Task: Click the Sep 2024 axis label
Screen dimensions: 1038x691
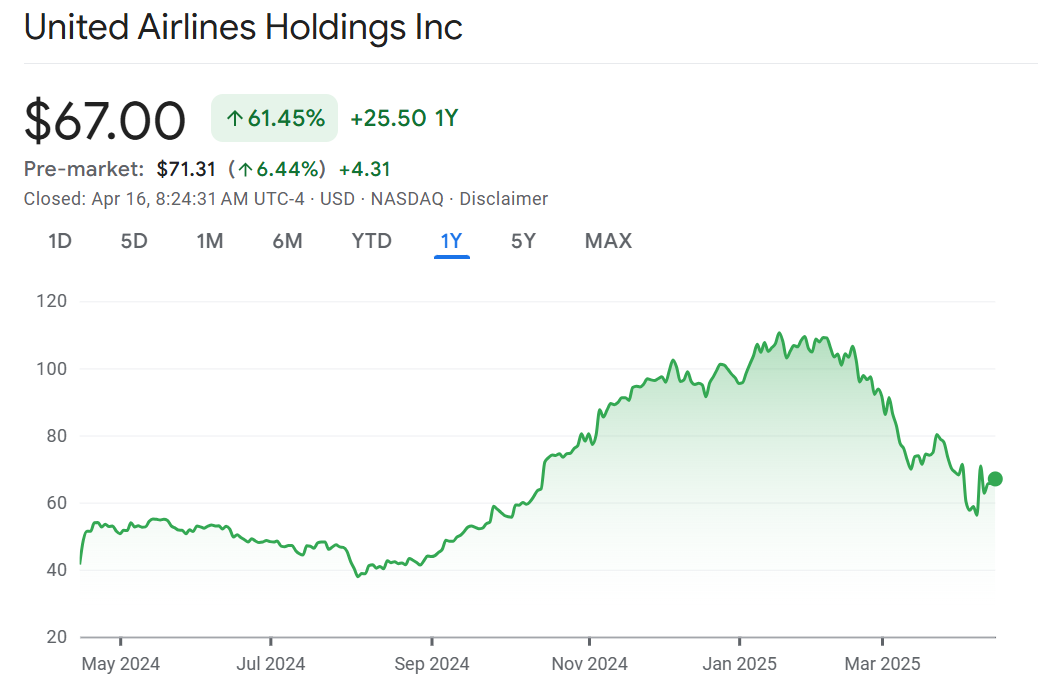Action: coord(431,664)
